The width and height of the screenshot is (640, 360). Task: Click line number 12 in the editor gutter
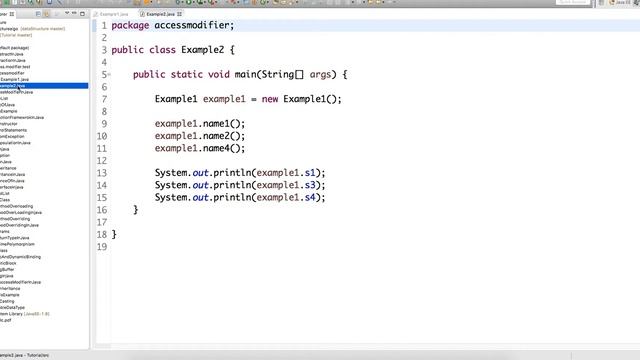[102, 161]
